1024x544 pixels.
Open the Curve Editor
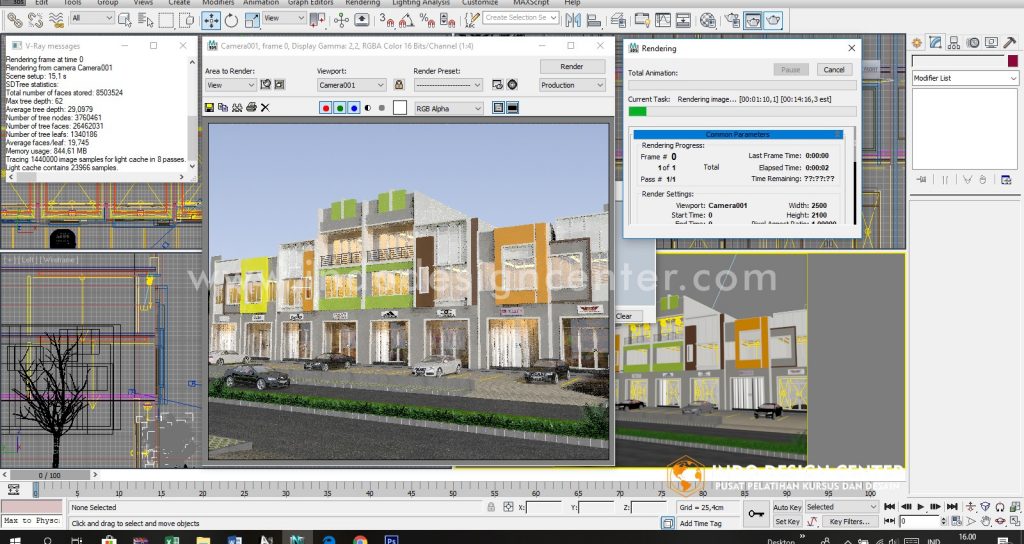(x=663, y=21)
